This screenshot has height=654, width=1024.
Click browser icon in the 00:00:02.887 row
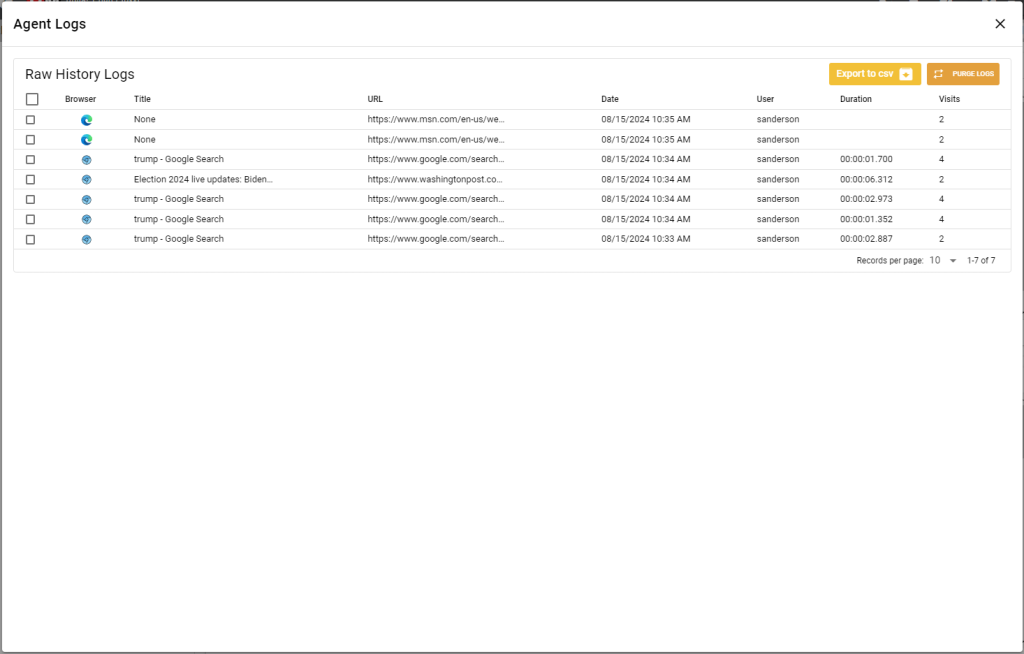pyautogui.click(x=86, y=239)
